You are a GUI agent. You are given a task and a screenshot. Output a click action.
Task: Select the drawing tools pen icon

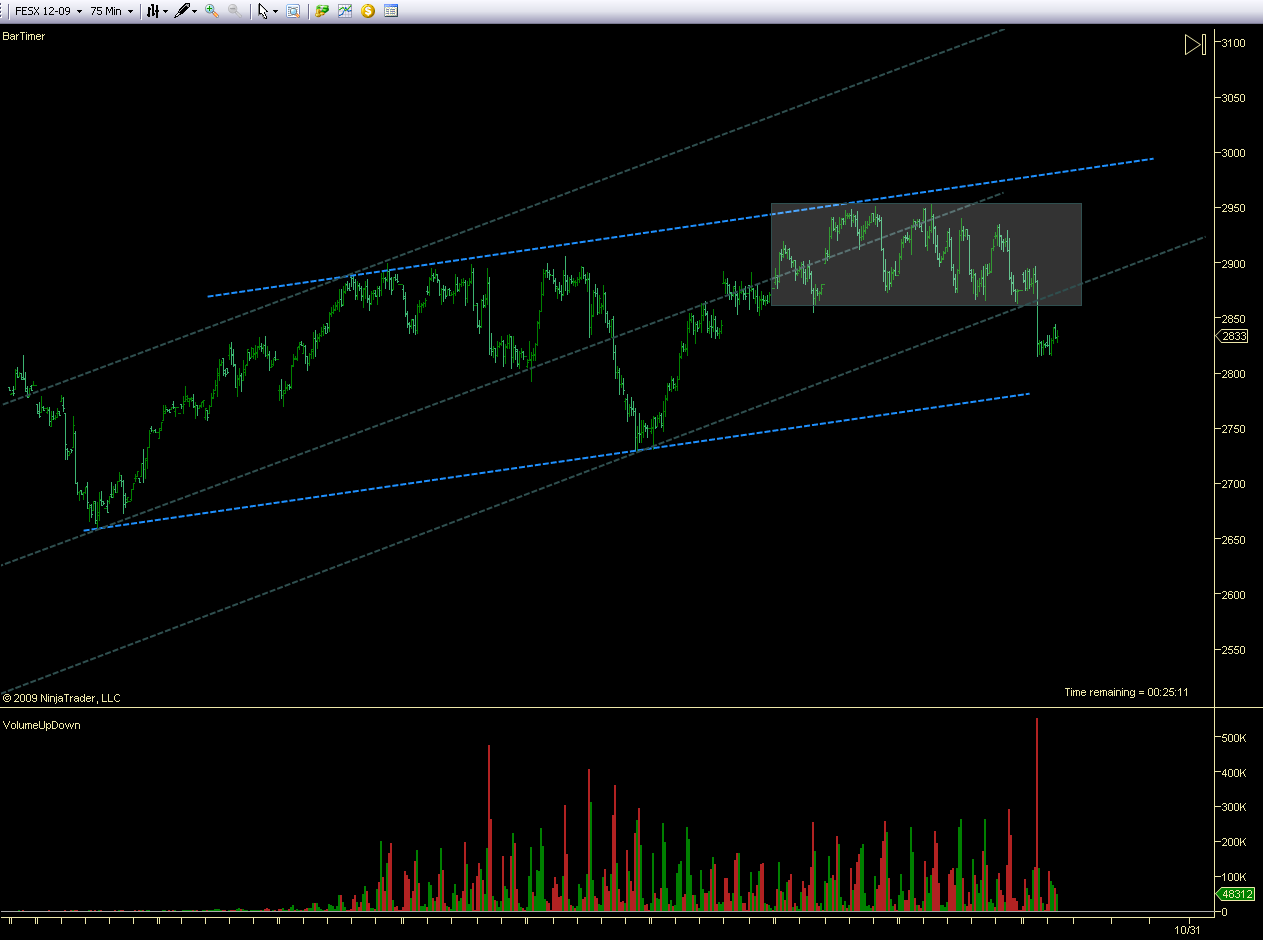[182, 11]
